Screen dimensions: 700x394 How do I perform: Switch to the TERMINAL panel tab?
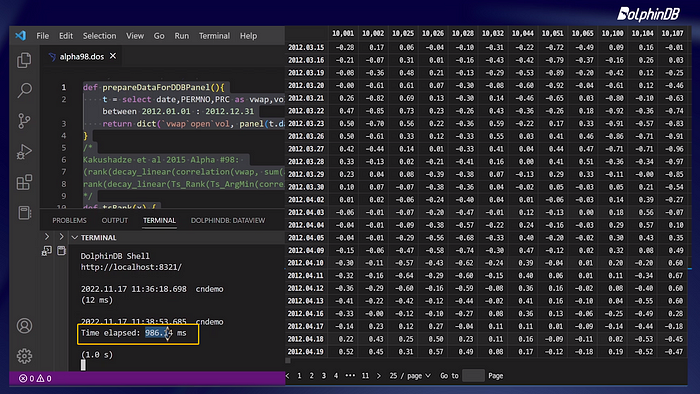click(x=159, y=220)
